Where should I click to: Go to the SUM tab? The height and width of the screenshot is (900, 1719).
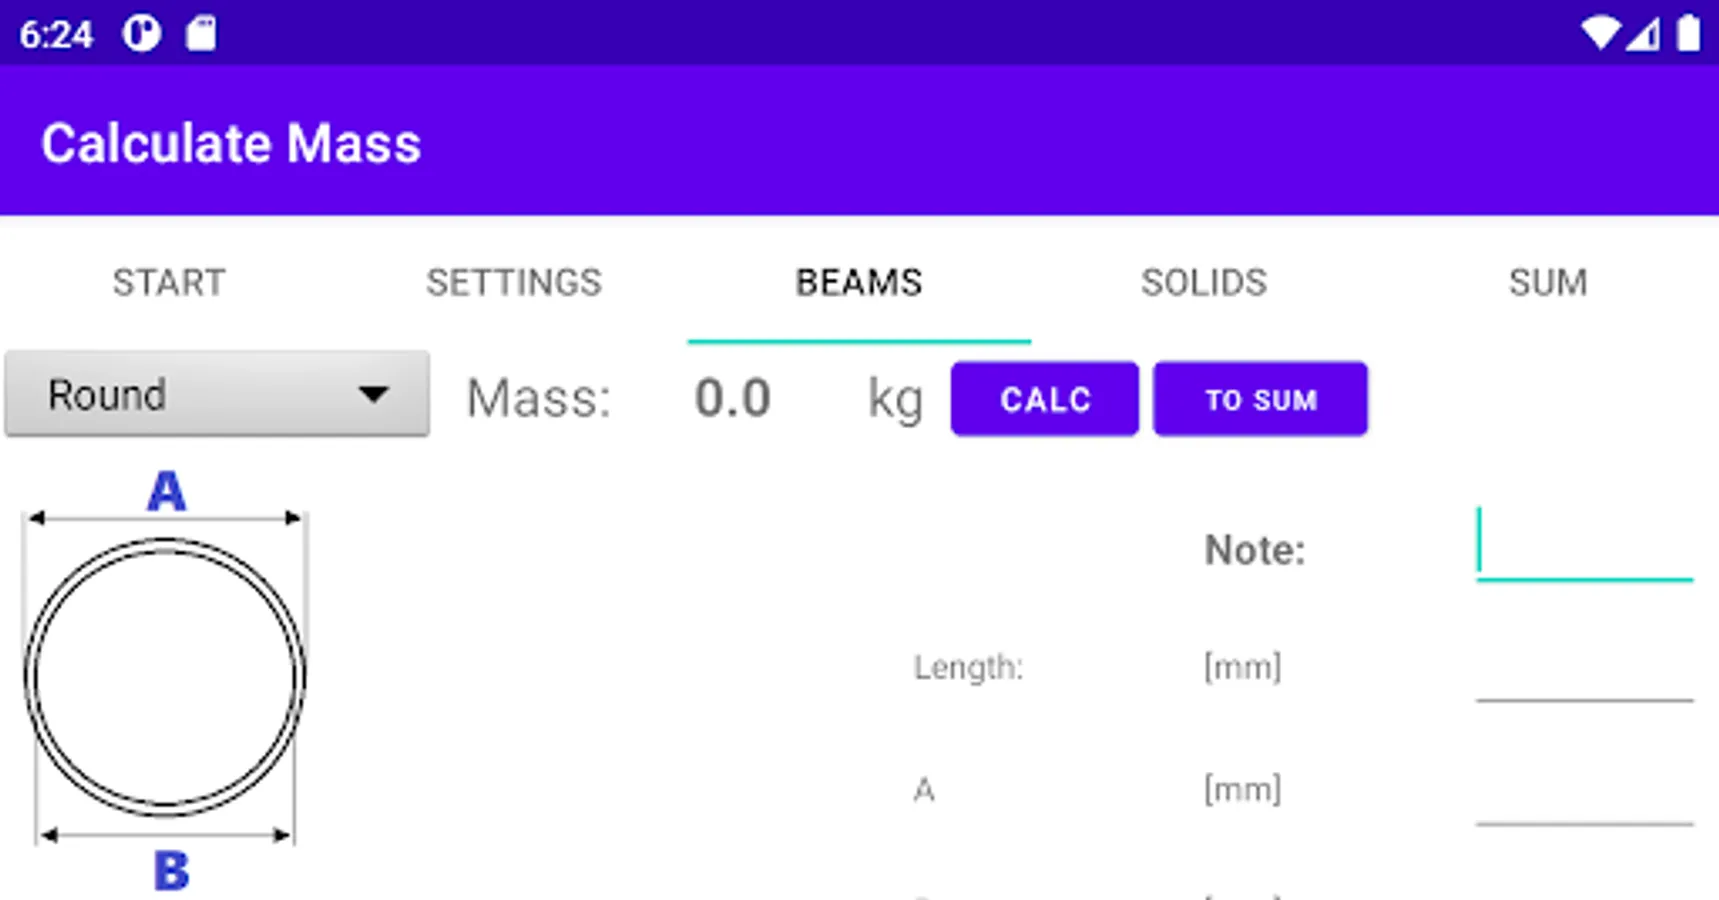(1547, 283)
